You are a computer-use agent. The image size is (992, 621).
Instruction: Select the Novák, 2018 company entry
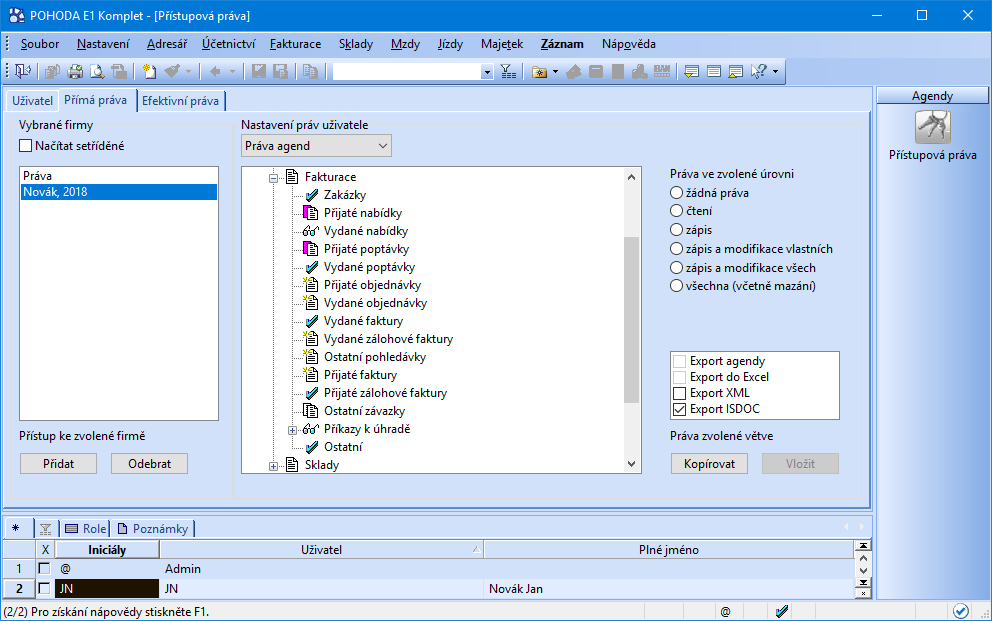[119, 192]
